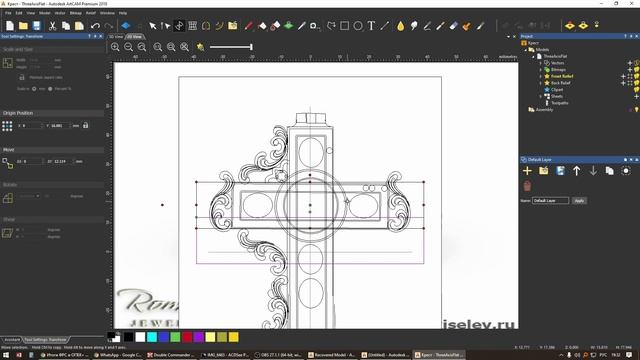Delete the layer using the trash icon
640x360 pixels.
pyautogui.click(x=527, y=186)
